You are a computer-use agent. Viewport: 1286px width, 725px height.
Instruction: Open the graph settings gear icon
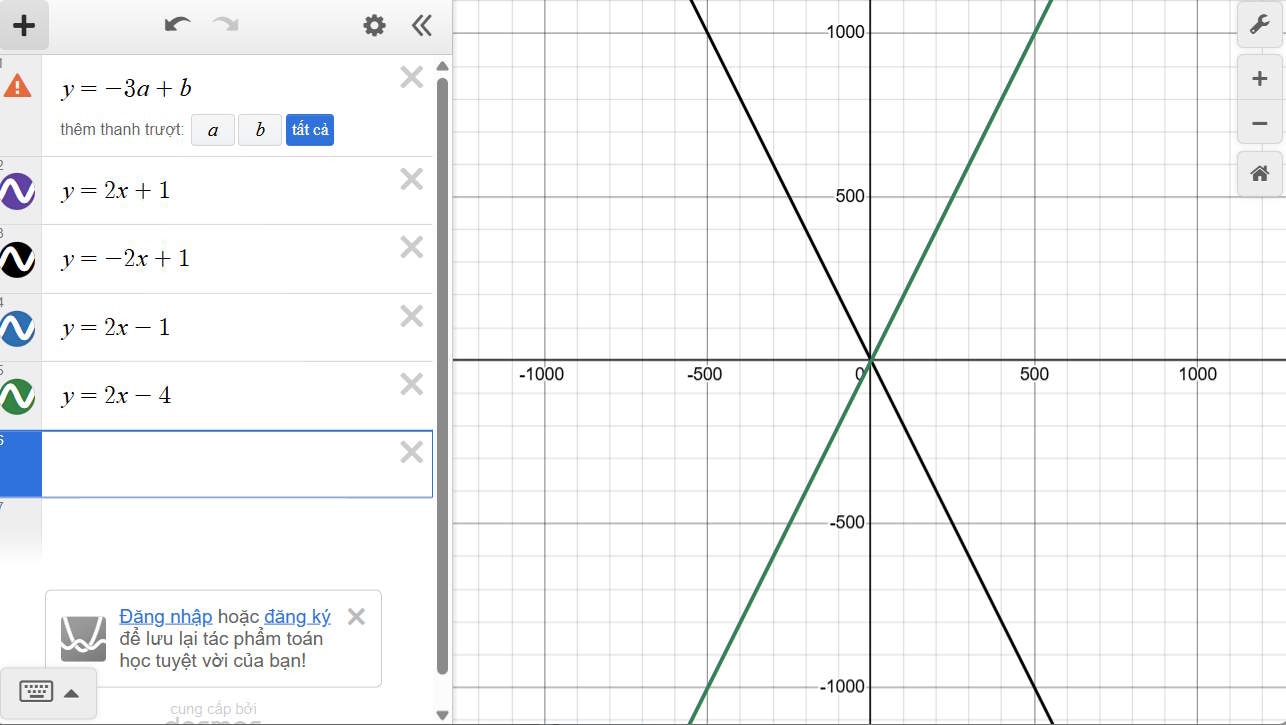pos(374,26)
